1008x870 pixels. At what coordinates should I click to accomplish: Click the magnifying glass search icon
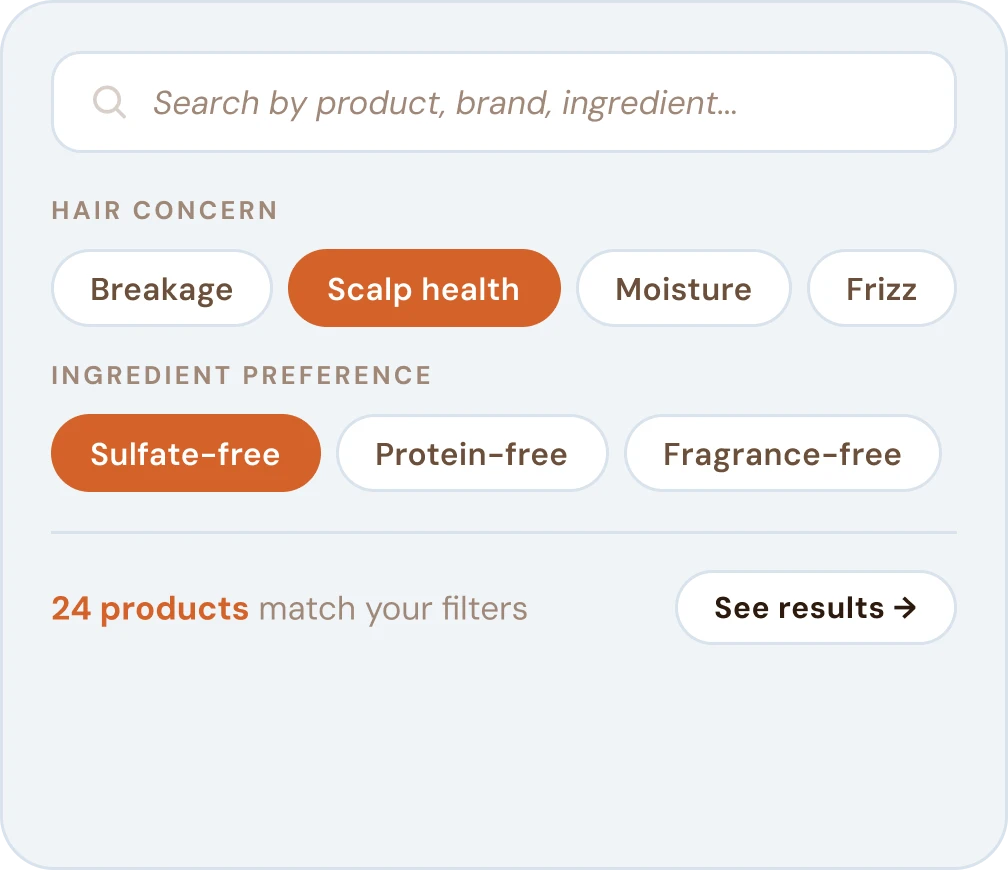pos(109,101)
